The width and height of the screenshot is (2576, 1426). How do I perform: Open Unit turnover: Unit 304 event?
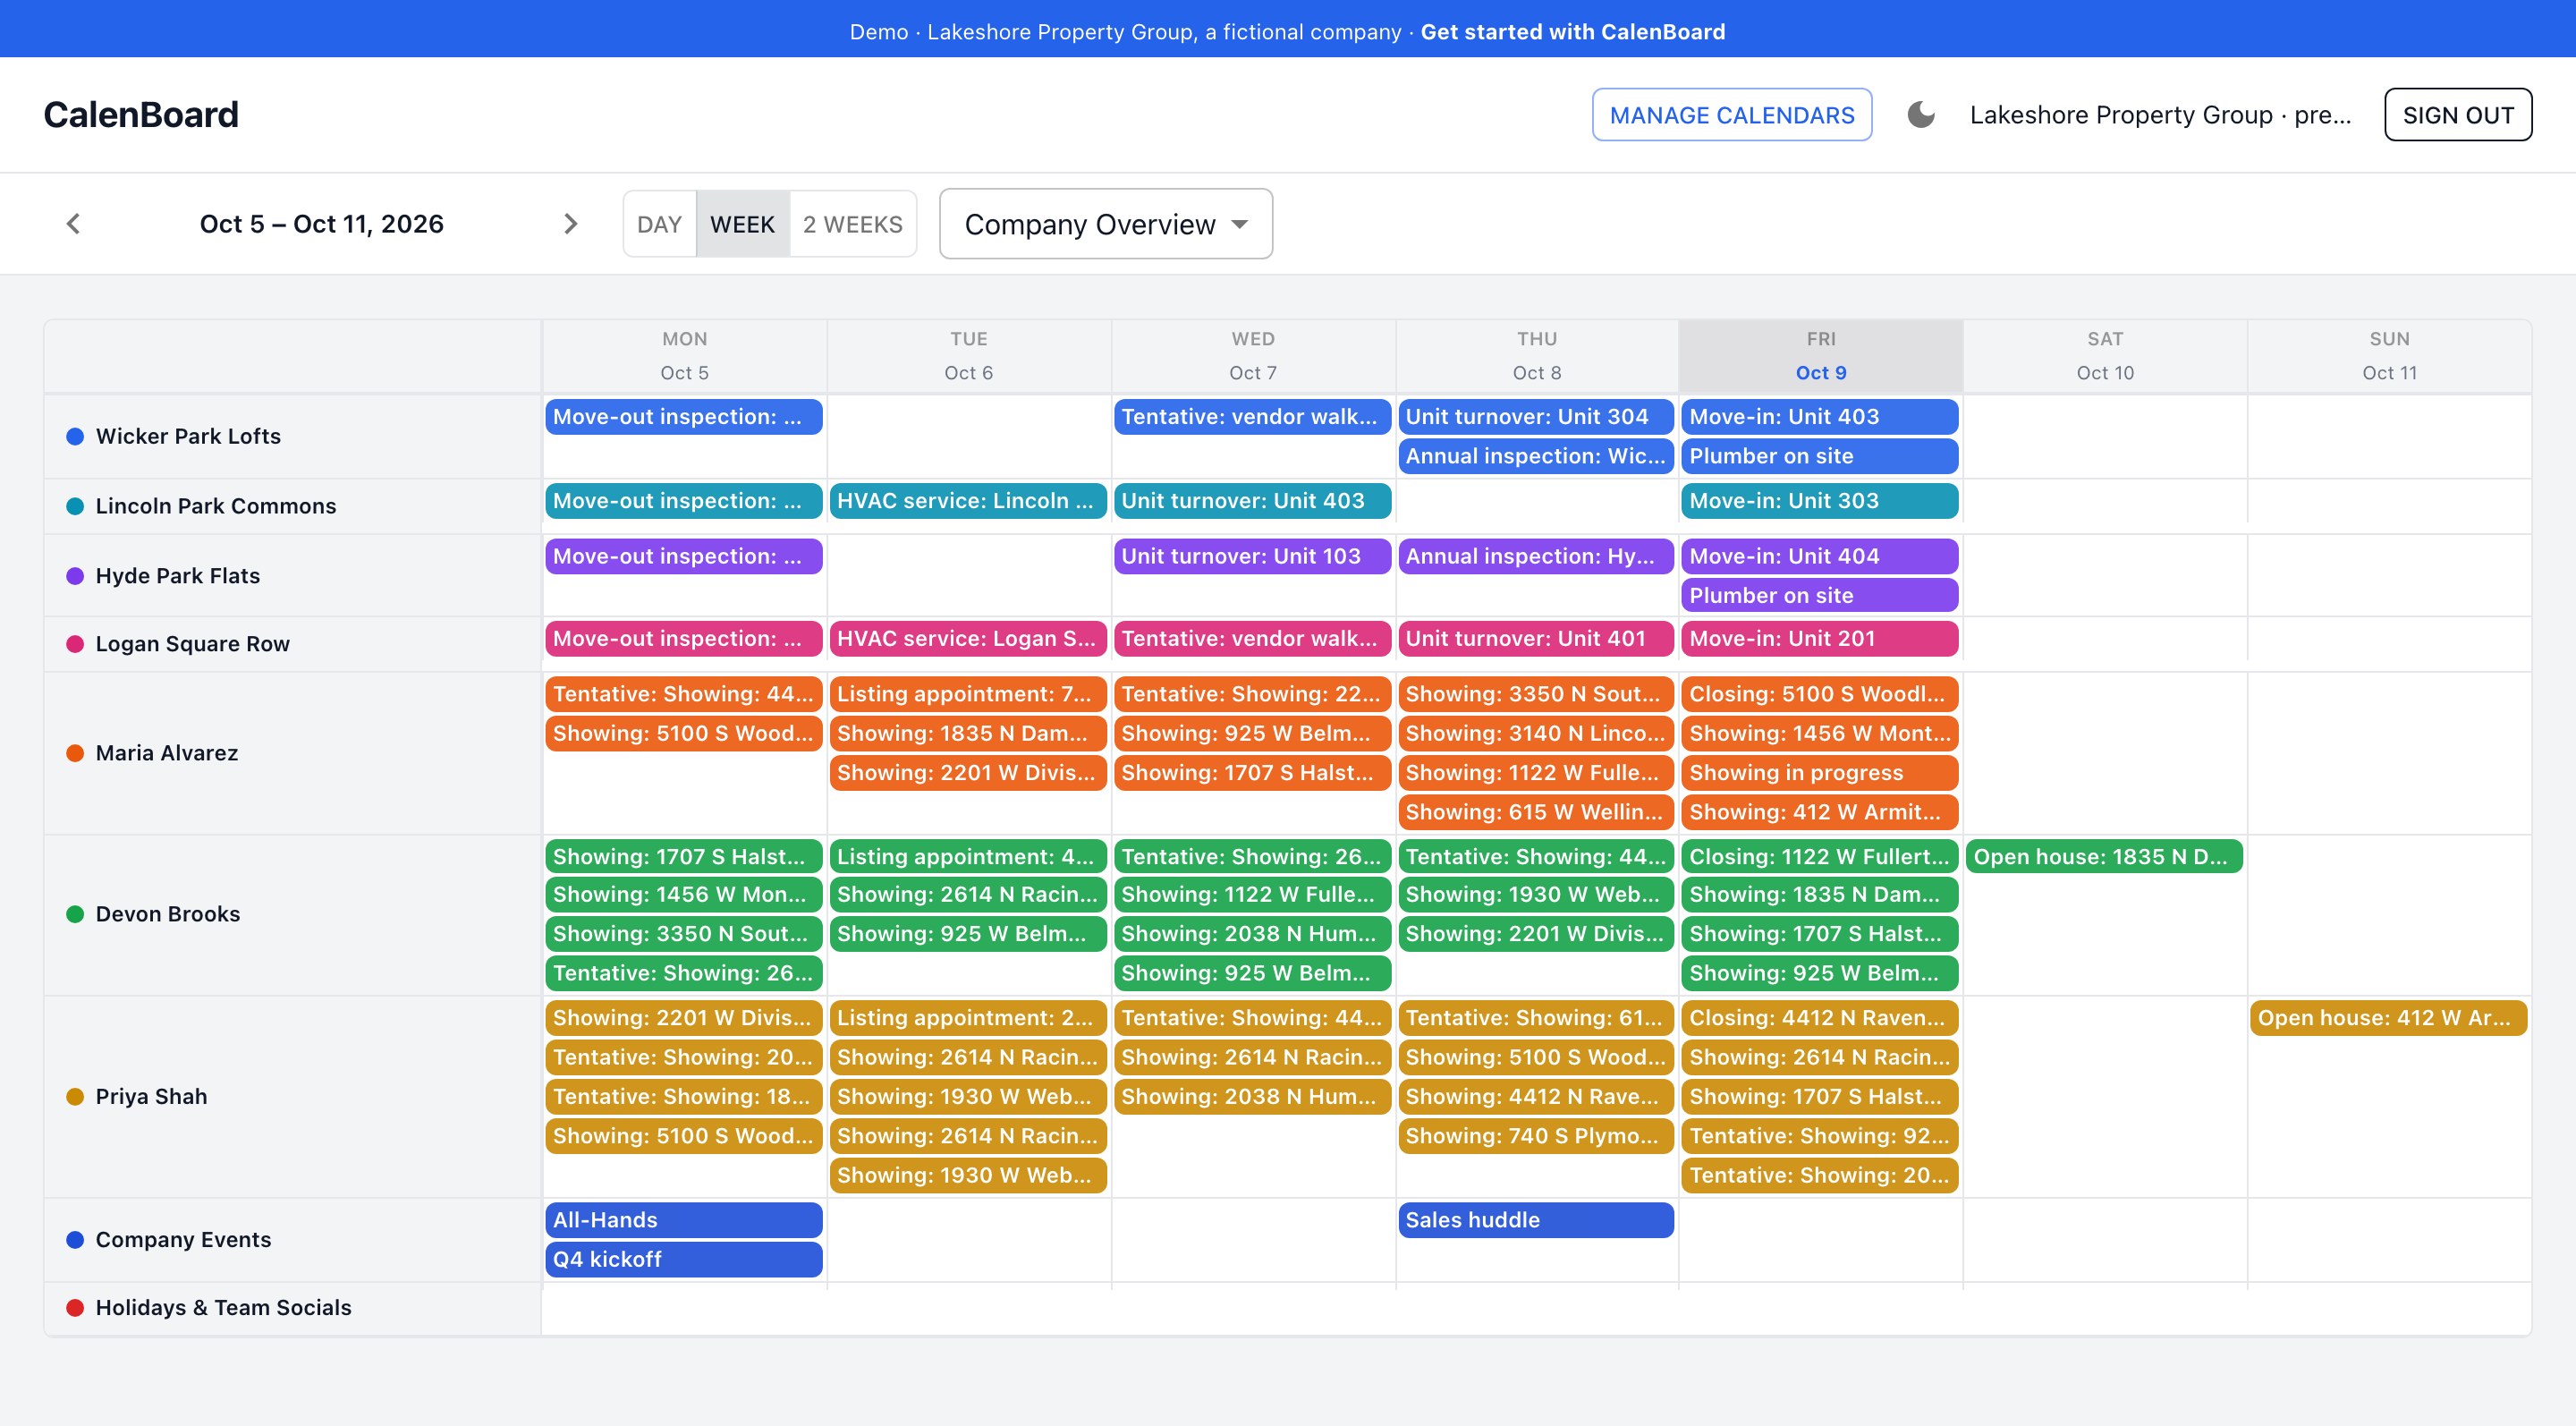click(x=1536, y=417)
